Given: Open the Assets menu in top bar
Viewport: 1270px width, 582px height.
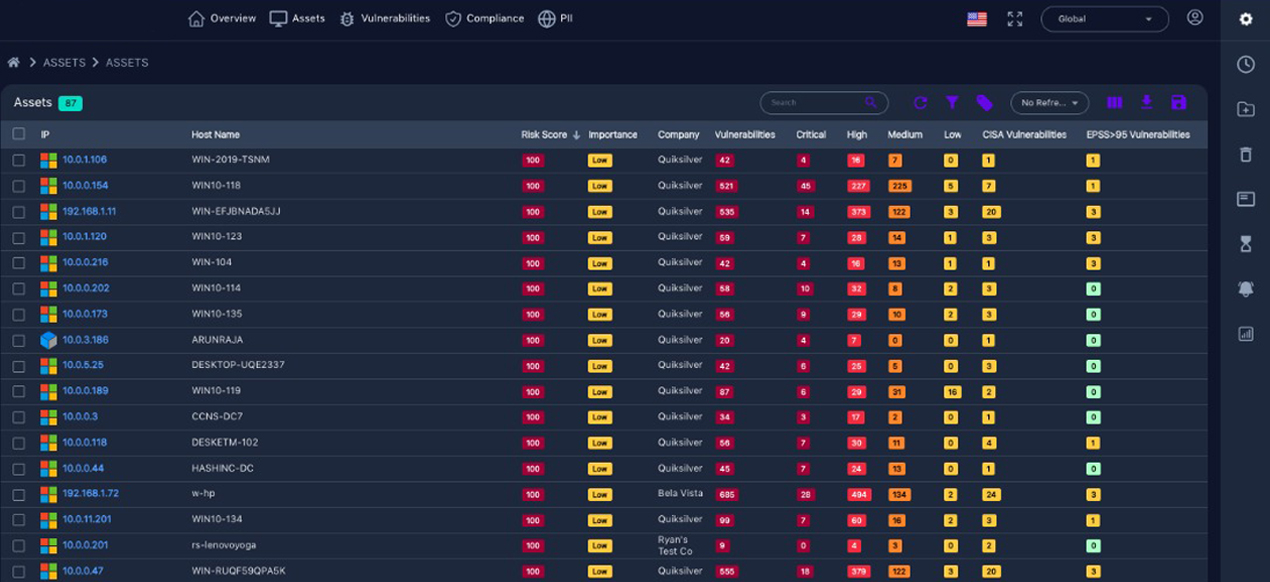Looking at the screenshot, I should coord(297,18).
